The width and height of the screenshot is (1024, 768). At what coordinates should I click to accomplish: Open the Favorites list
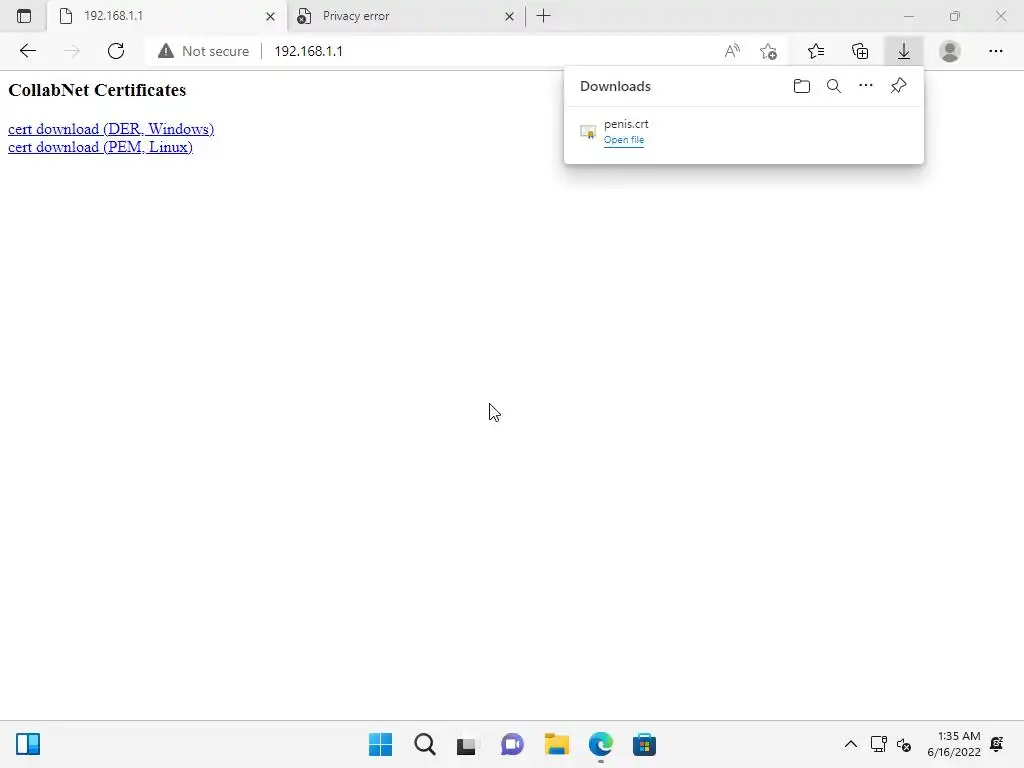[816, 51]
